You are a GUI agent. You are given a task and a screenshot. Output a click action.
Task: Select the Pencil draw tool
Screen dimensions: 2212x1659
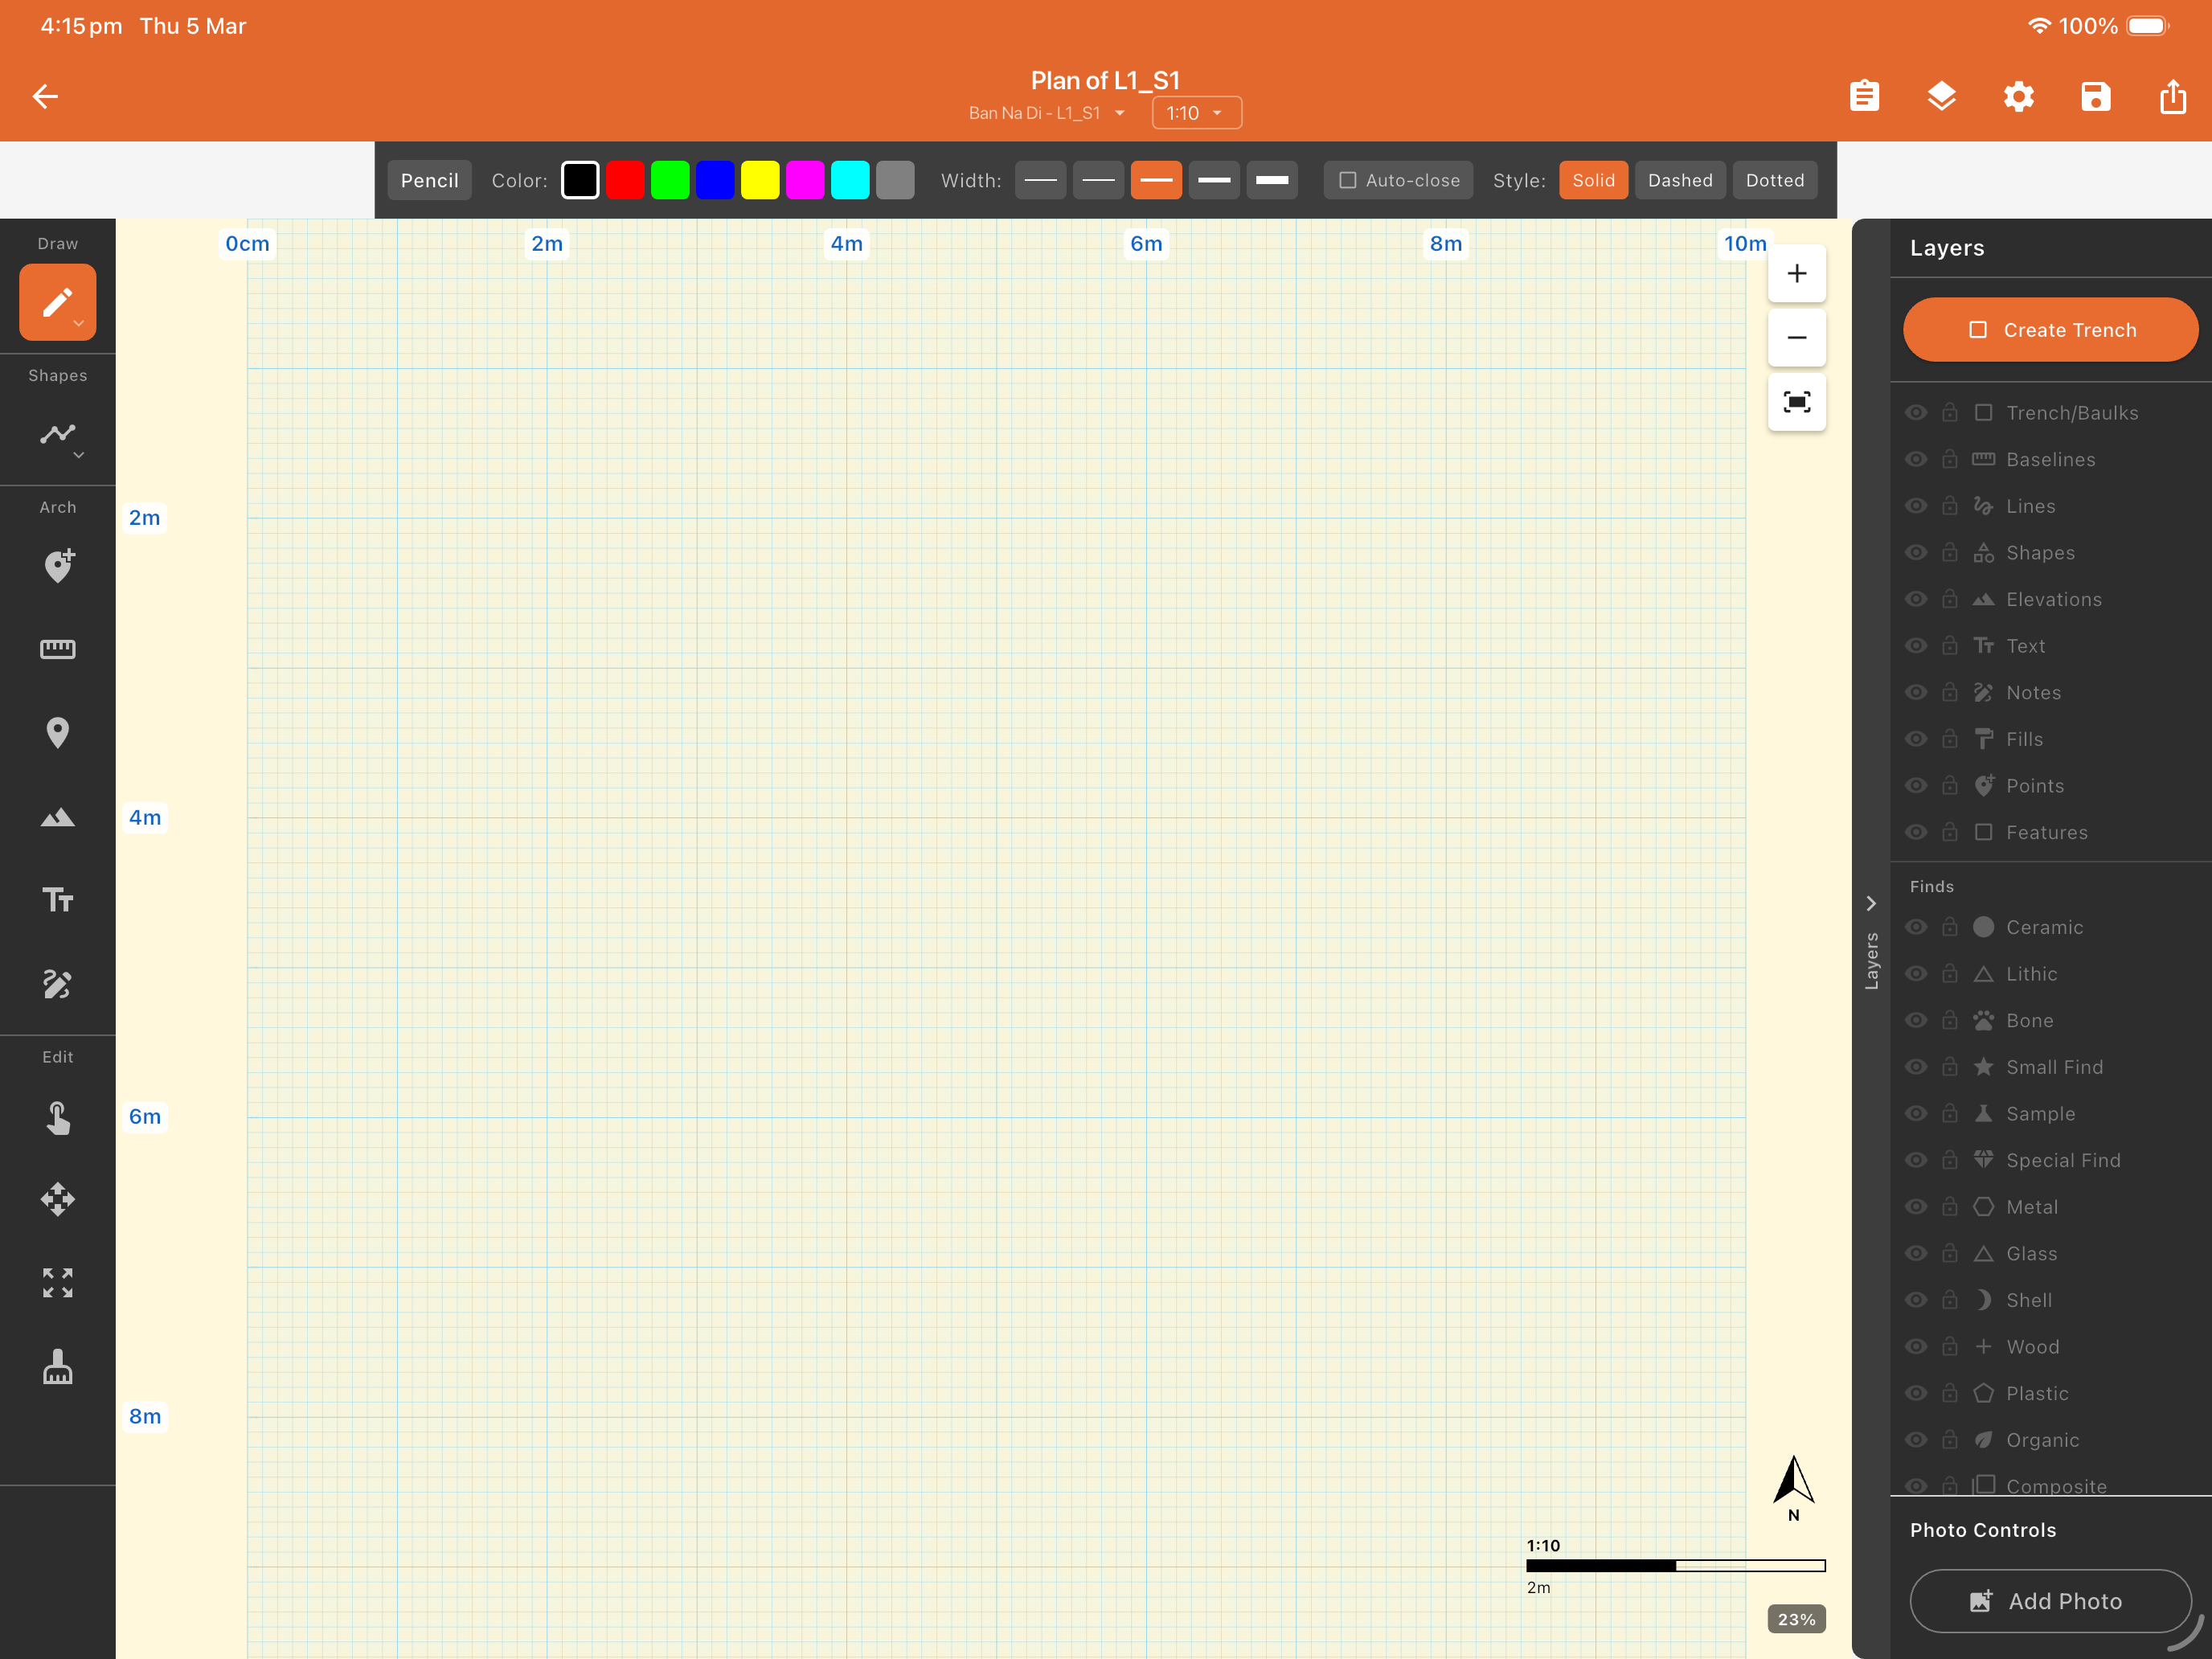point(57,301)
